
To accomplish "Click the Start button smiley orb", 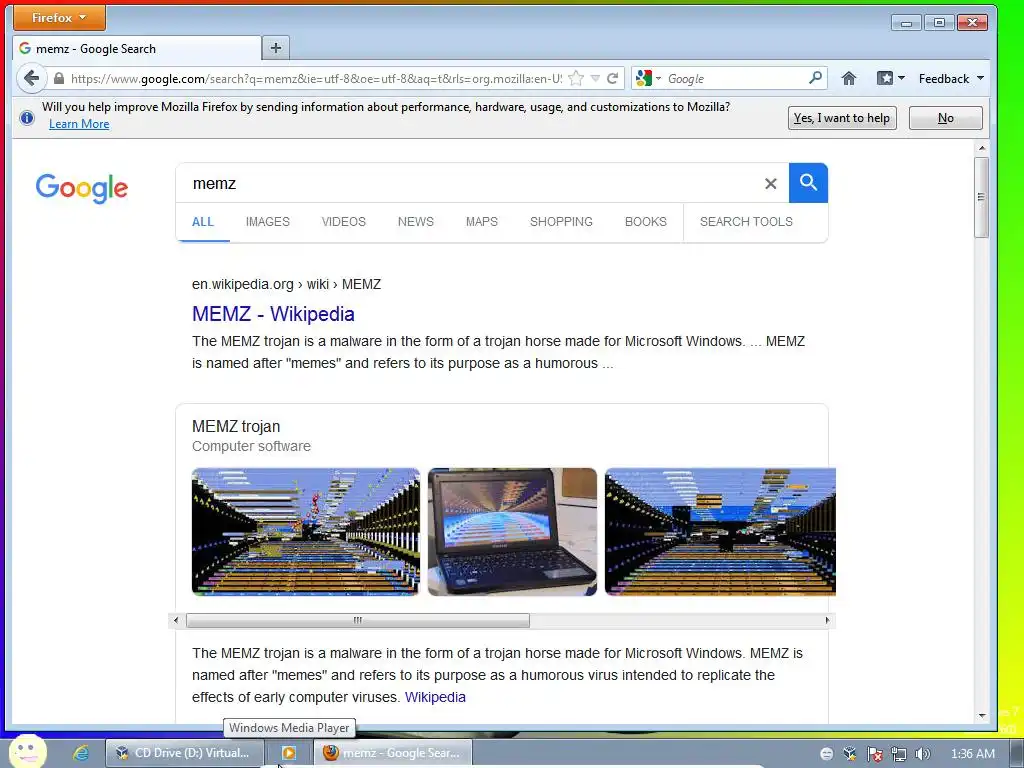I will (27, 752).
